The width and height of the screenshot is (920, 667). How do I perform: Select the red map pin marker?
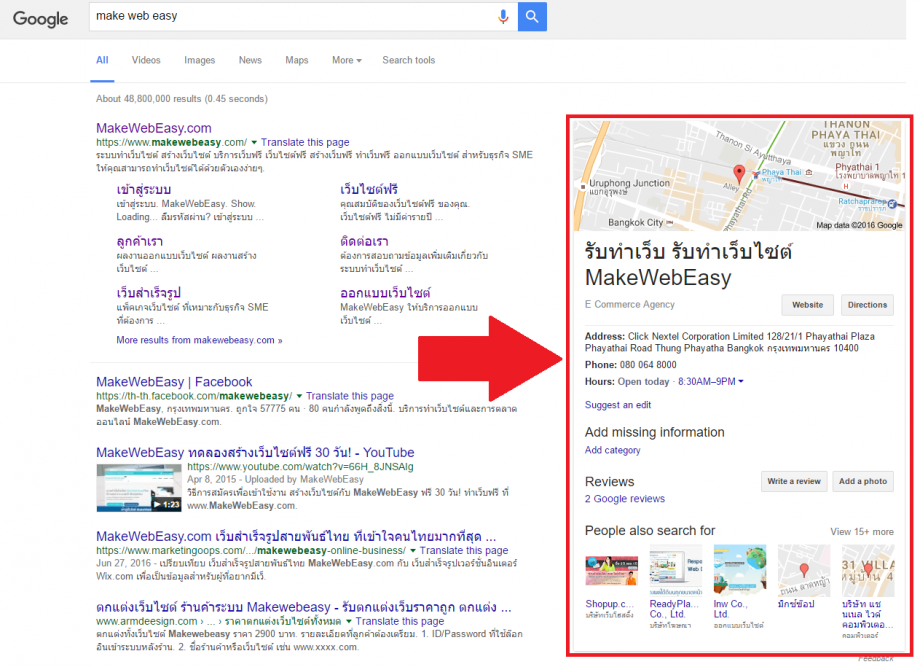(x=739, y=172)
